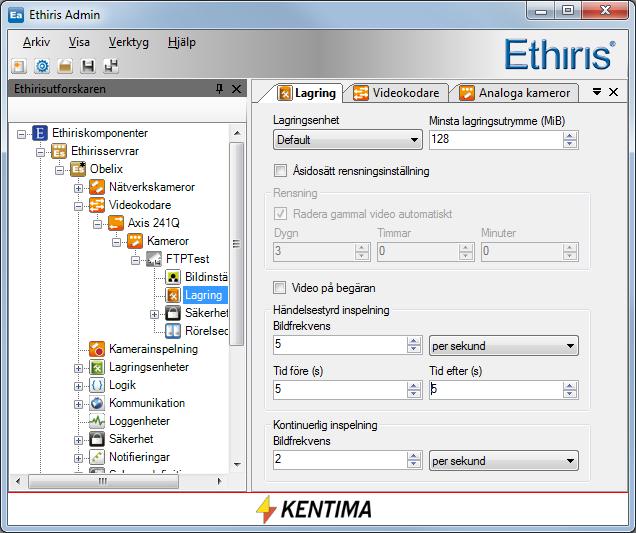Close the Ethirisutforskaren panel
Viewport: 636px width, 533px height.
pyautogui.click(x=236, y=89)
